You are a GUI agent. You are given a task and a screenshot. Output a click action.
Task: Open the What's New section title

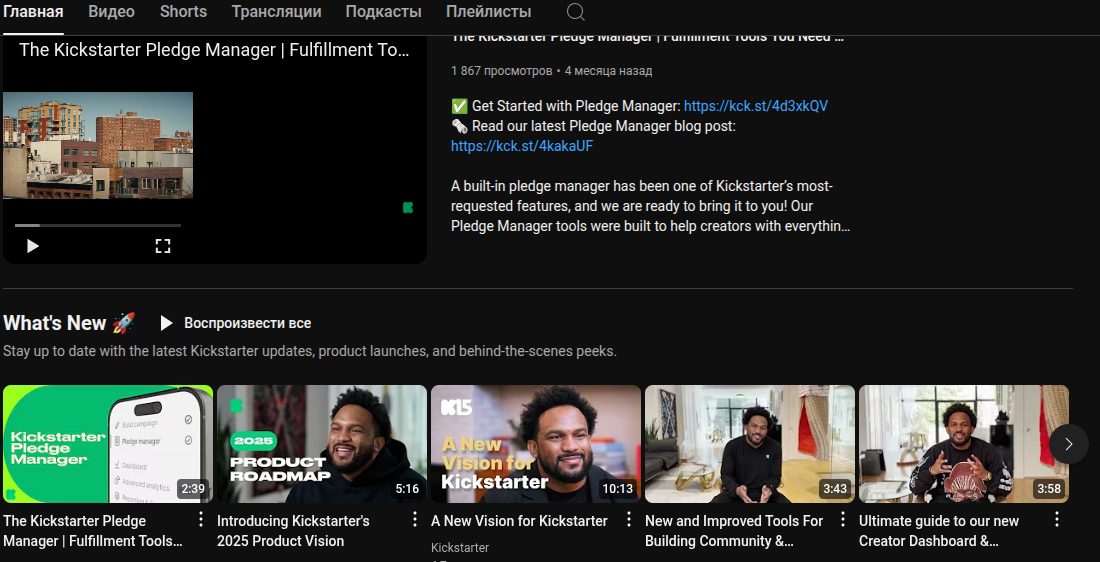(69, 323)
